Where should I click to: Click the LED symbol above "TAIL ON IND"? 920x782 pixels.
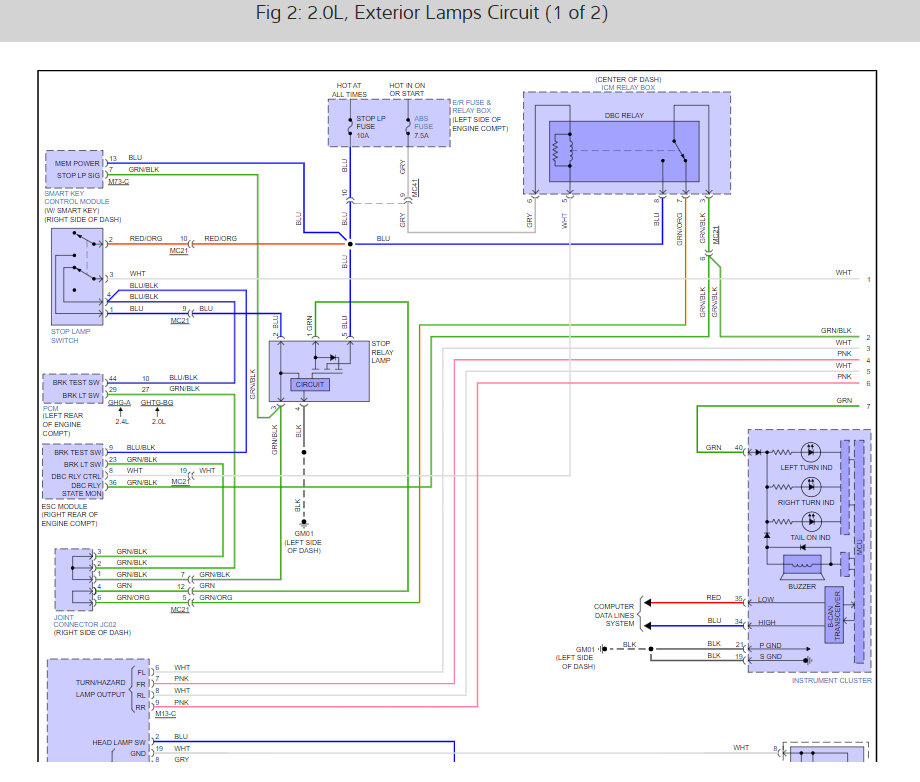(811, 521)
